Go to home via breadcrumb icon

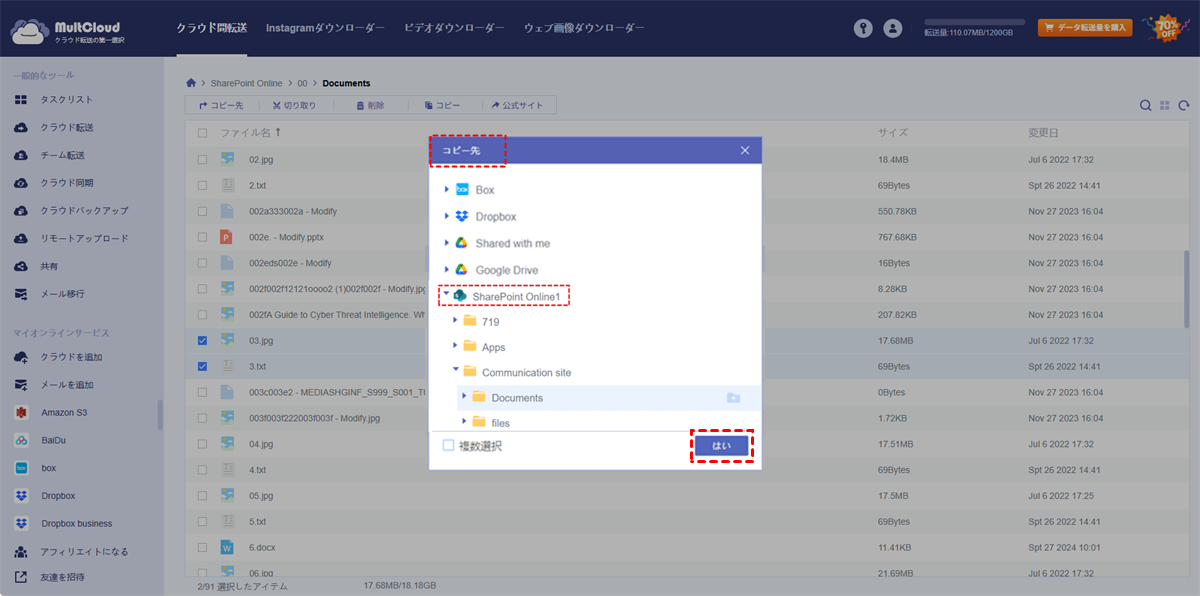pyautogui.click(x=191, y=83)
